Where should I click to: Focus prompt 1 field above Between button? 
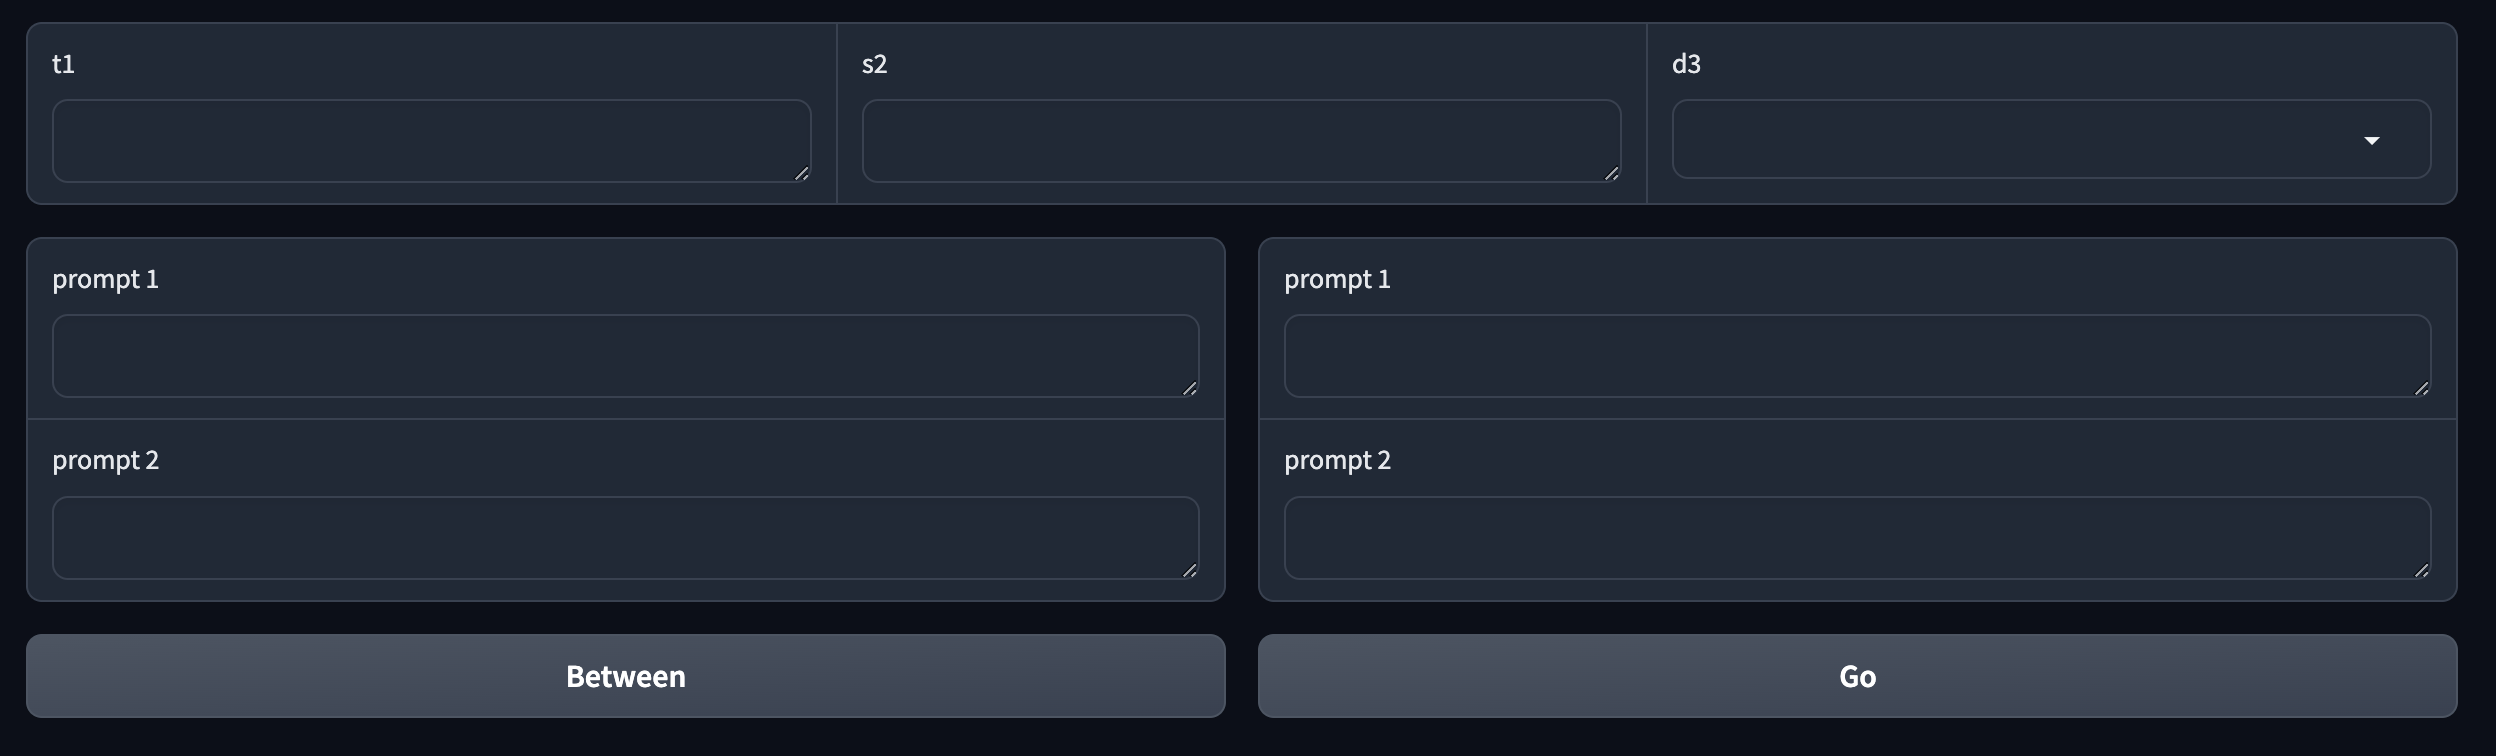click(x=625, y=356)
